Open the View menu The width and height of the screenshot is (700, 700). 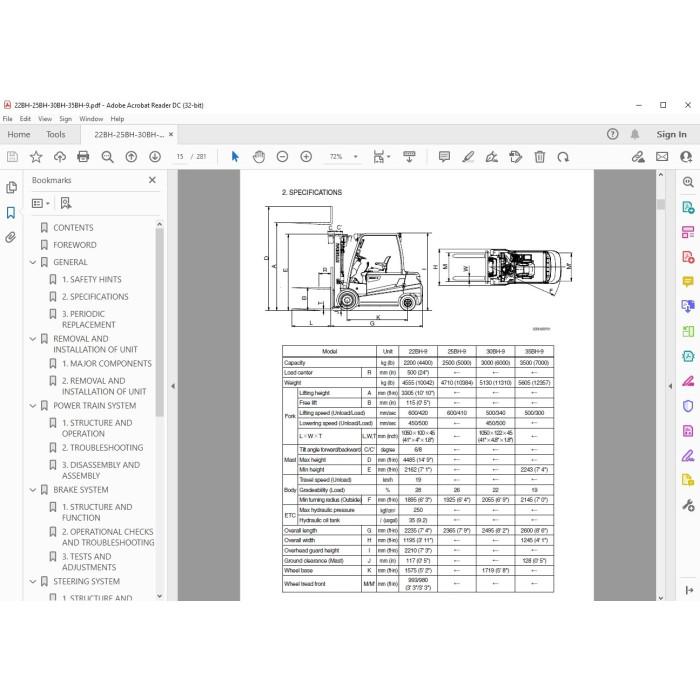[45, 119]
